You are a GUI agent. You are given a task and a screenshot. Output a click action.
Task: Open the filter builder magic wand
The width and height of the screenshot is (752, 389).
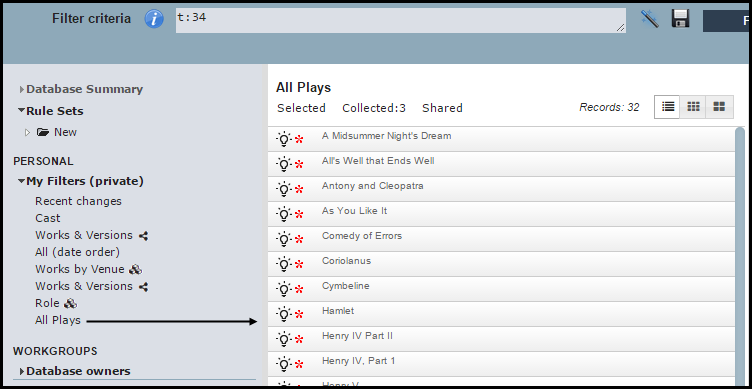(x=649, y=19)
